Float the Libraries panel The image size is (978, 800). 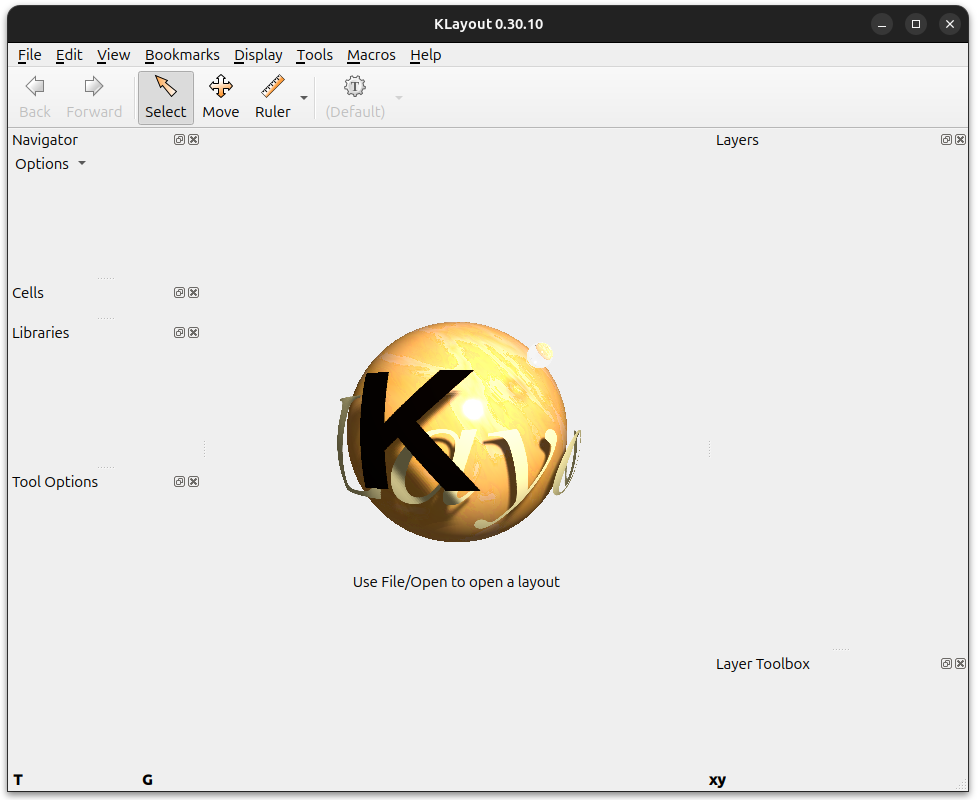coord(179,332)
